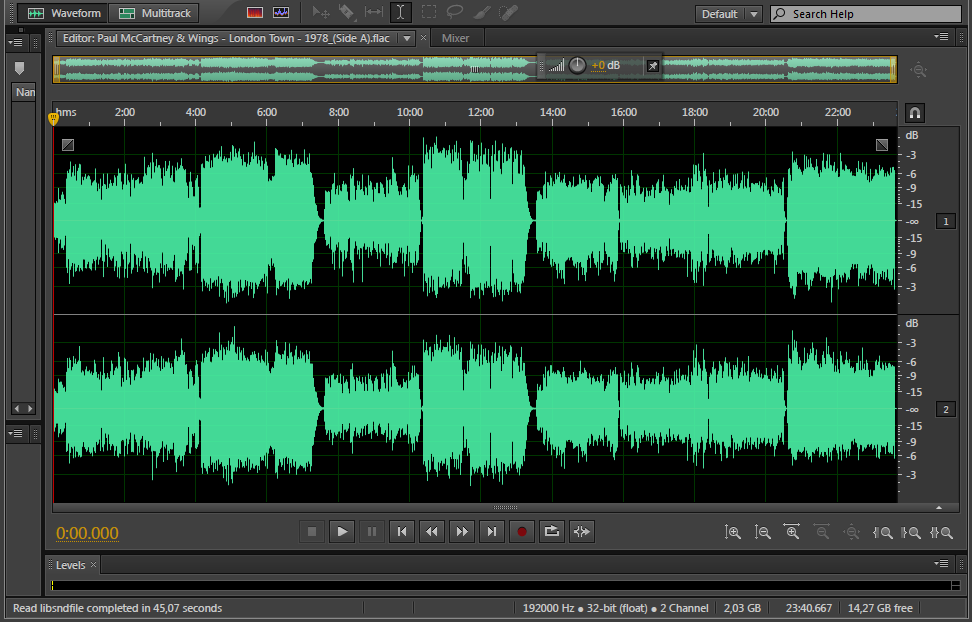
Task: Zoom out time
Action: pyautogui.click(x=822, y=532)
